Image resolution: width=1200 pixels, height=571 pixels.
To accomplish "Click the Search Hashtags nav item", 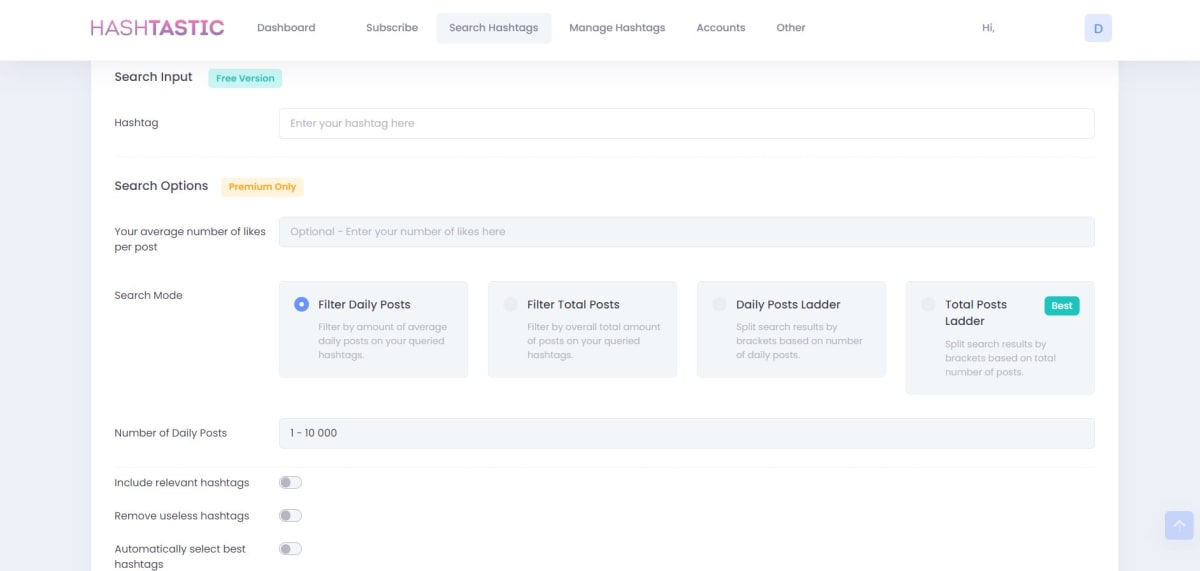I will [x=494, y=28].
